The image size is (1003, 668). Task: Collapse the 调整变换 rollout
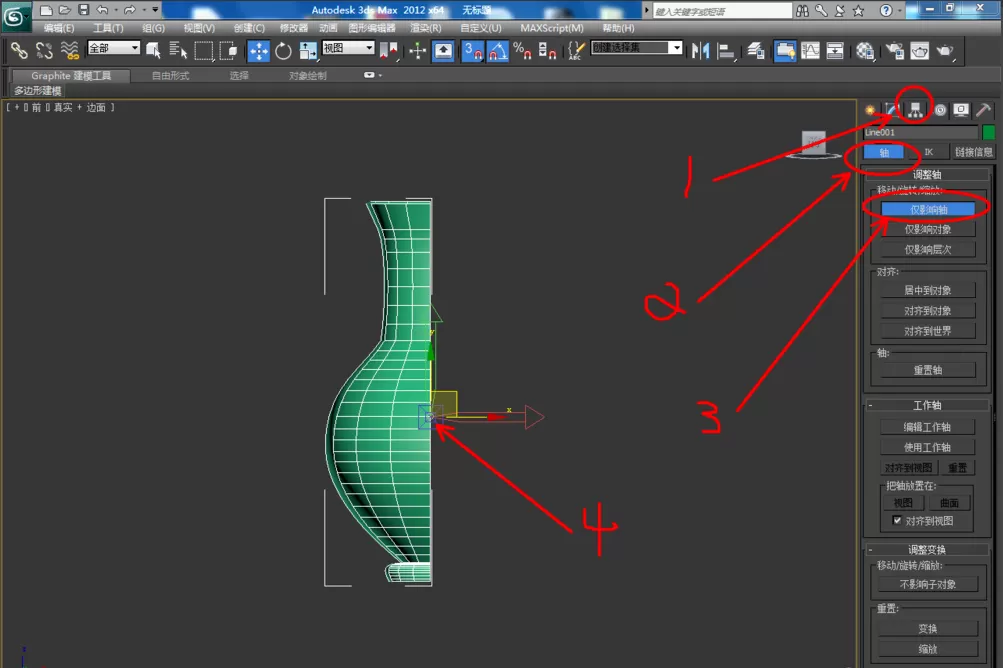(871, 550)
